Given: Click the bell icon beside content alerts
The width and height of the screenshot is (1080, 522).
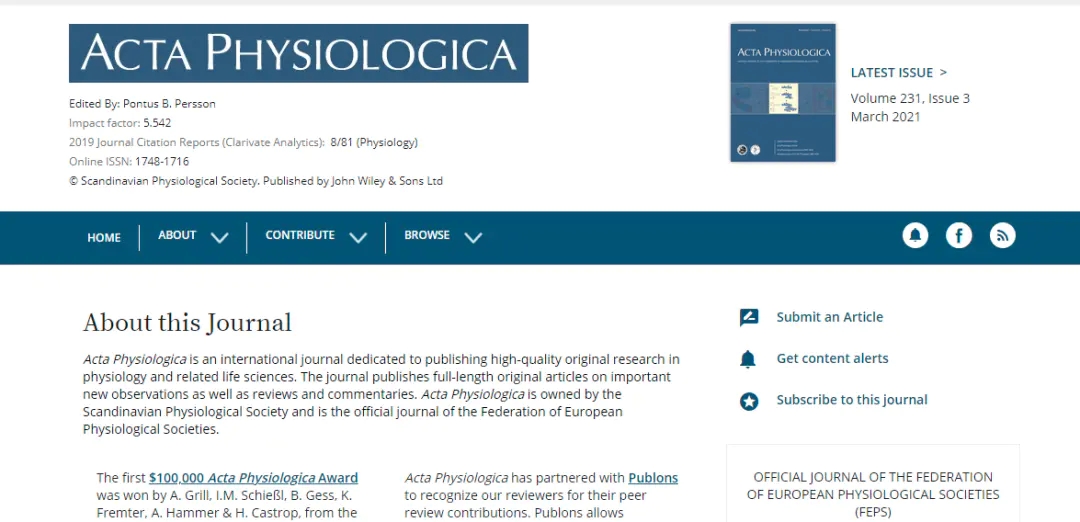Looking at the screenshot, I should (x=748, y=359).
